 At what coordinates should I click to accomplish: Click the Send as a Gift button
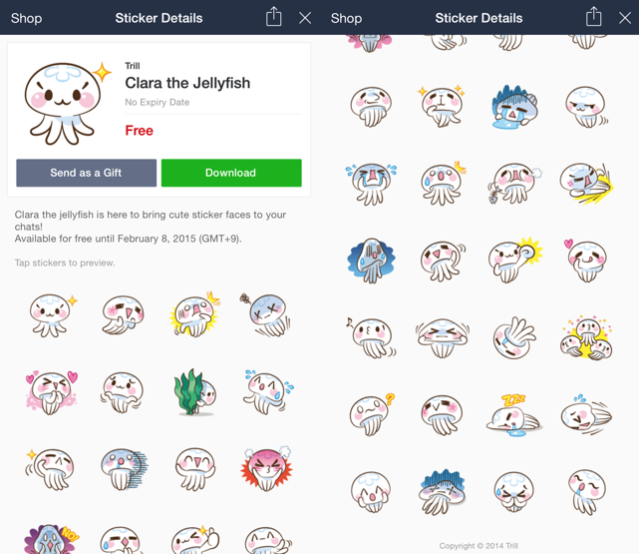tap(86, 173)
